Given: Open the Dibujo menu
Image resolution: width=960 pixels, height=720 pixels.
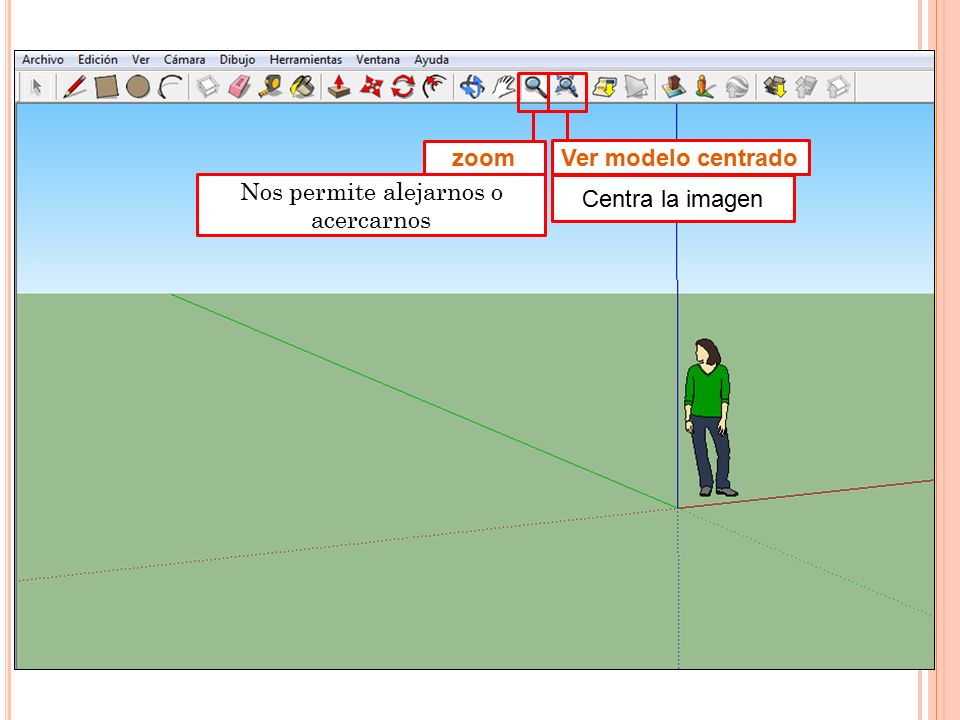Looking at the screenshot, I should point(238,59).
